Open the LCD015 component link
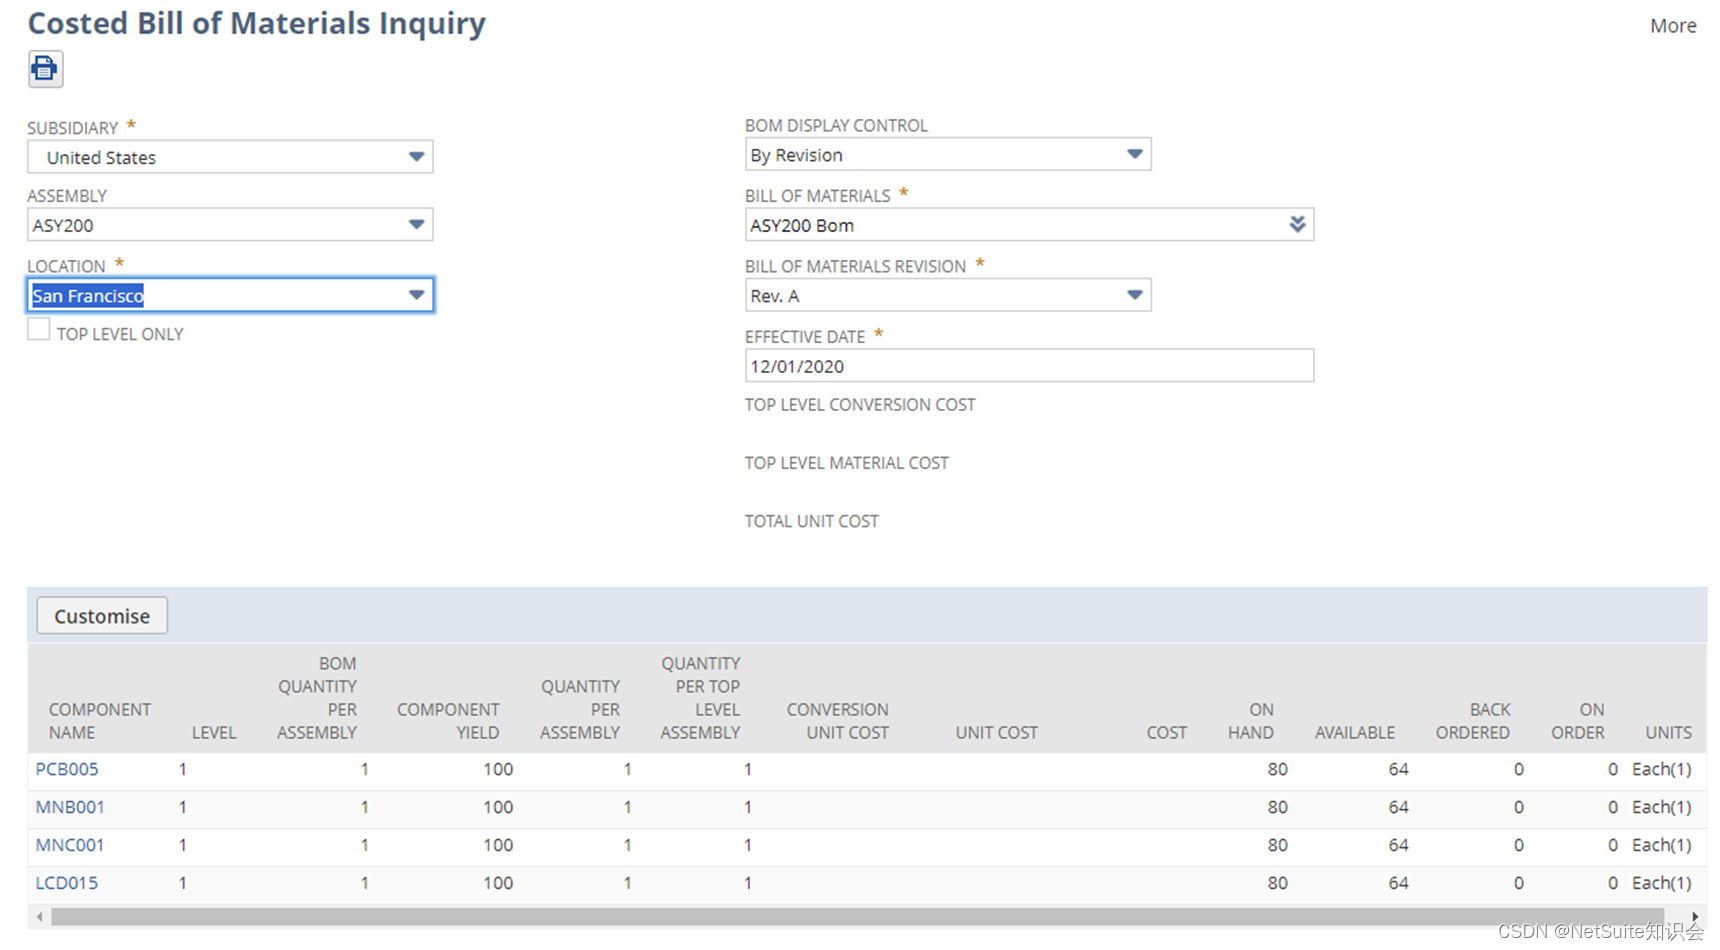Screen dimensions: 1720x950 click(x=67, y=883)
